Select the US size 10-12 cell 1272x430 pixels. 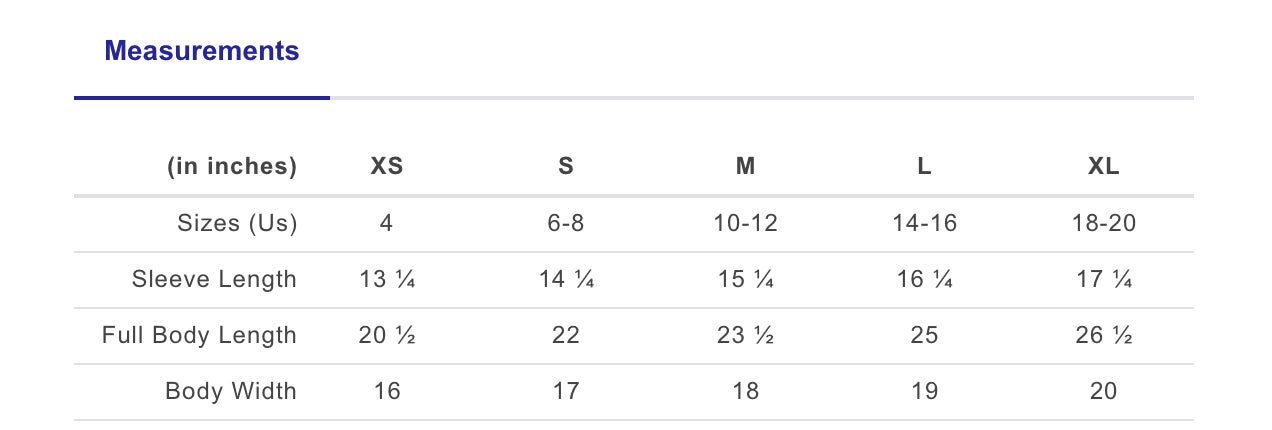tap(745, 223)
